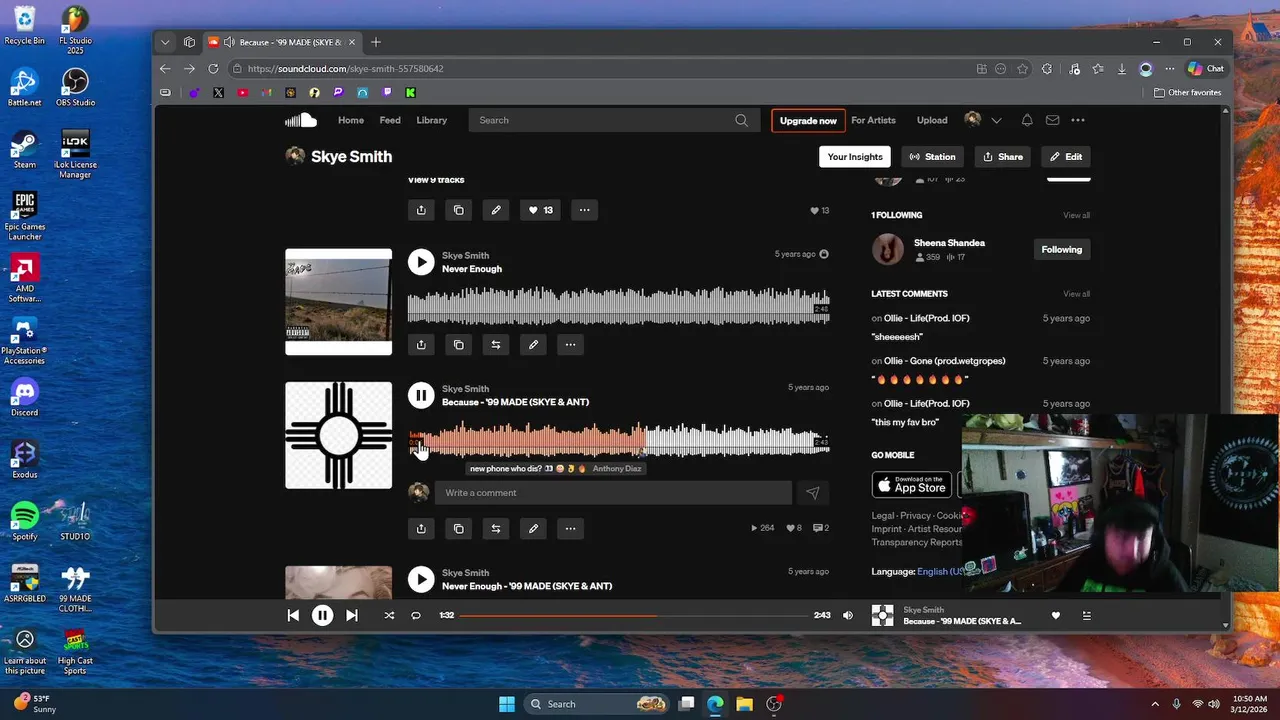The width and height of the screenshot is (1280, 720).
Task: Toggle the playlist like button showing 13
Action: coord(541,210)
